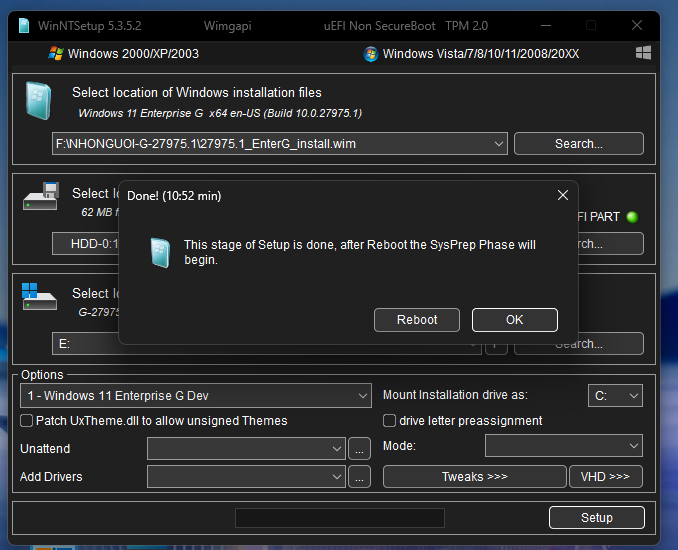
Task: Click Search for Windows installation files
Action: pos(579,144)
